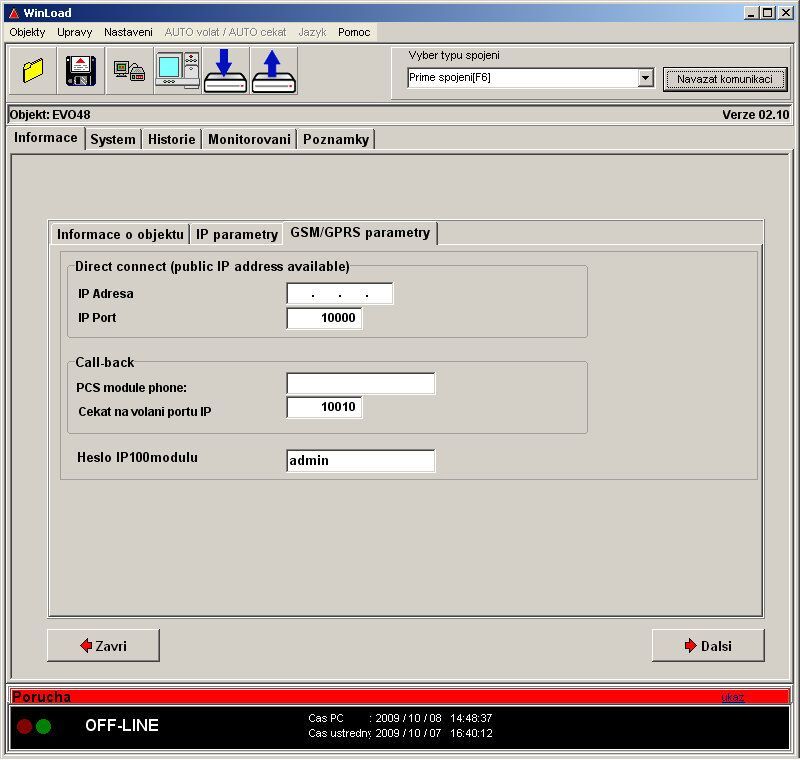The image size is (800, 760).
Task: Expand the Vyber typu spojeni dropdown
Action: click(x=645, y=78)
